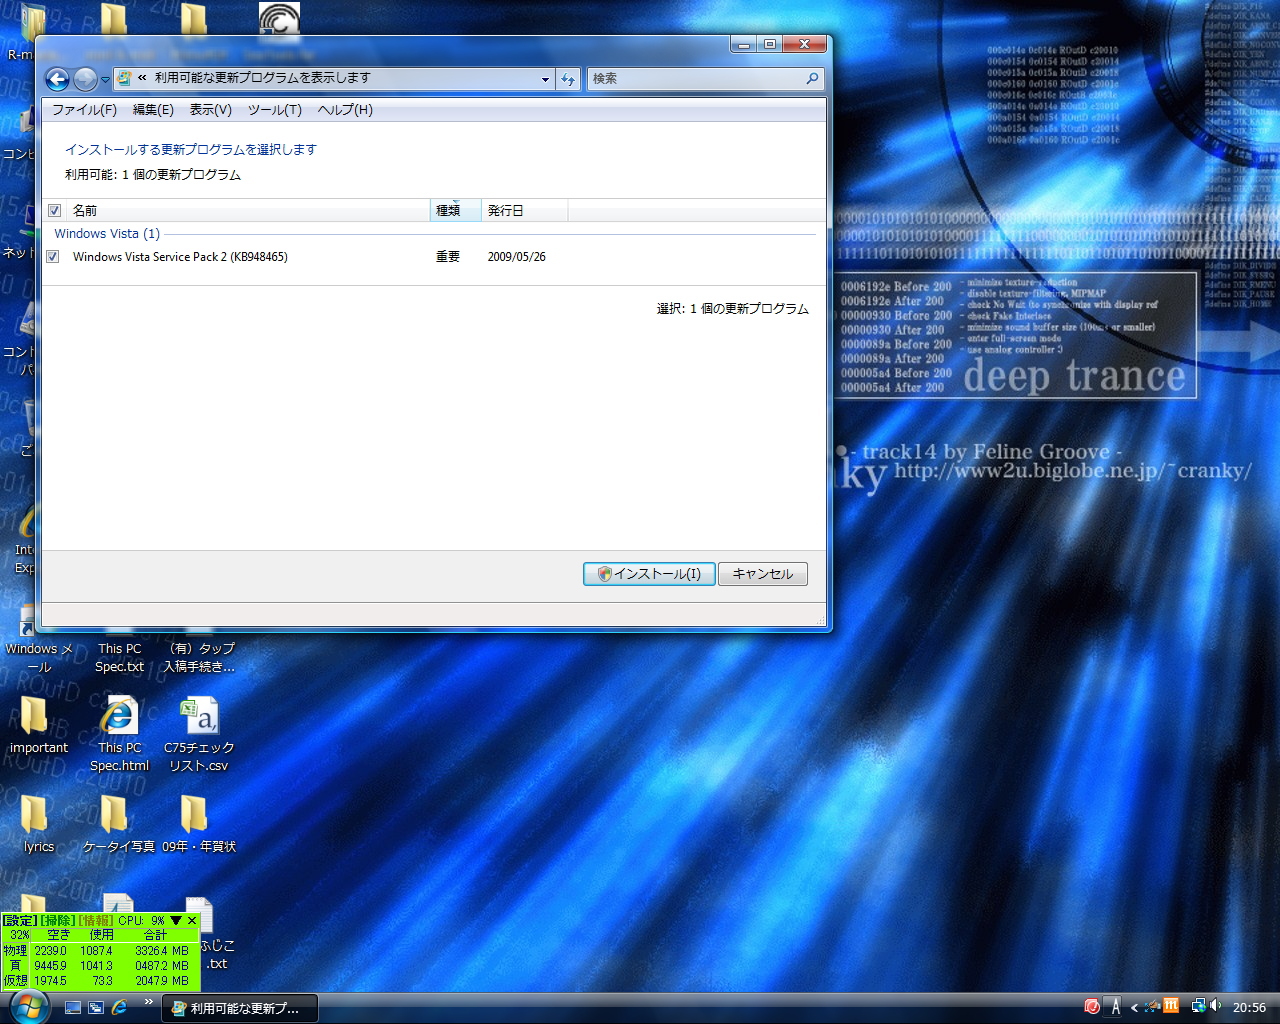Focus the 検索 search box
The height and width of the screenshot is (1024, 1280).
(x=695, y=78)
